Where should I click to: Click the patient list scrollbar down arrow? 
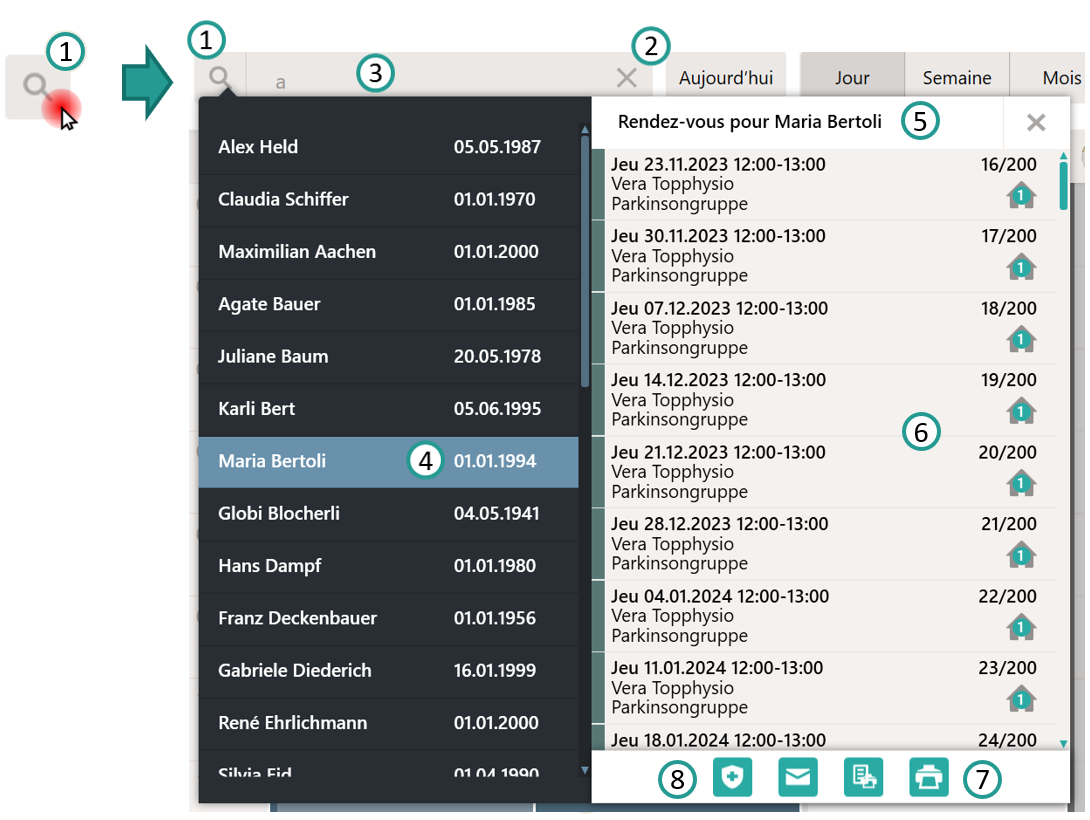(585, 770)
